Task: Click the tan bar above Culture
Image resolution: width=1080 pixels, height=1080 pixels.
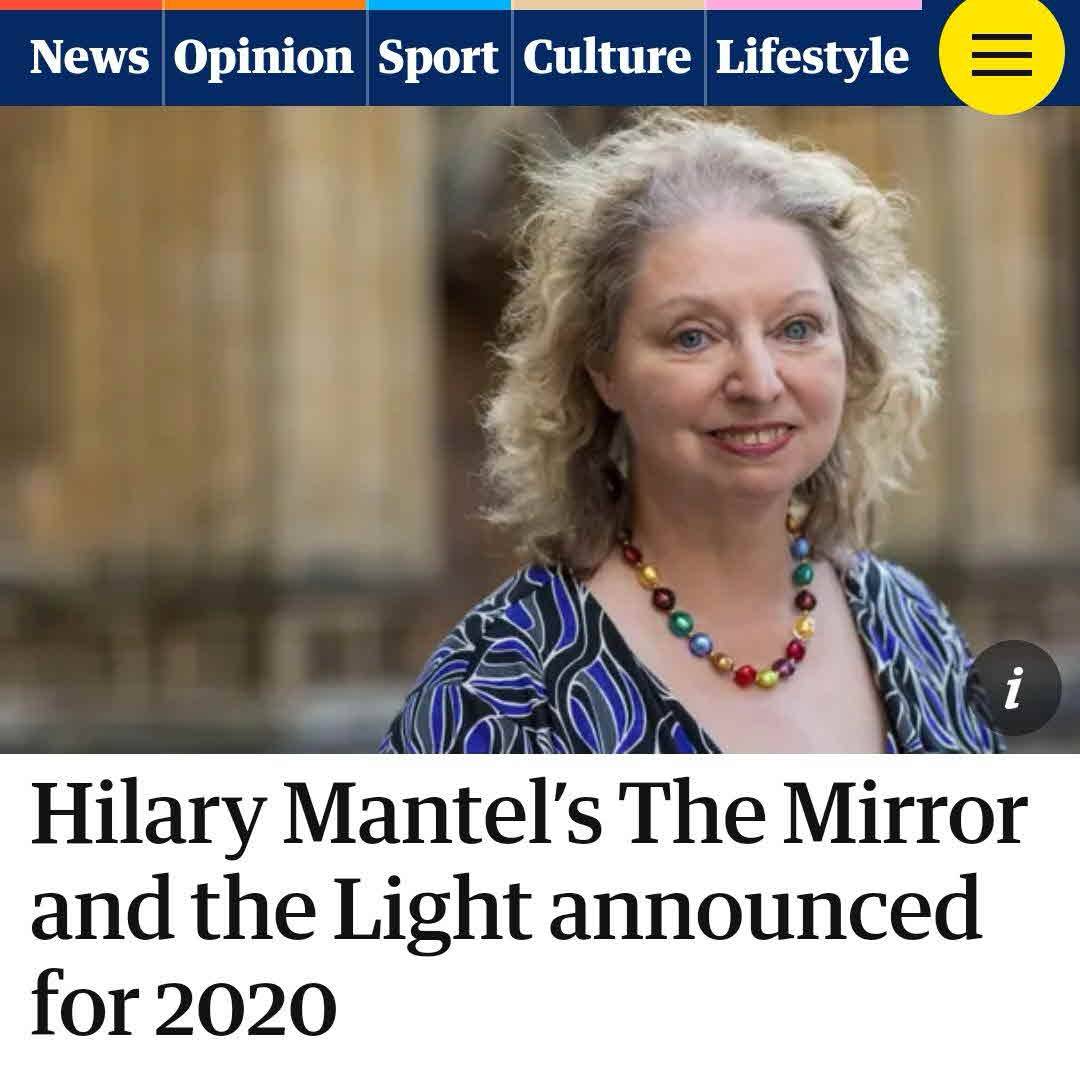Action: pos(609,5)
